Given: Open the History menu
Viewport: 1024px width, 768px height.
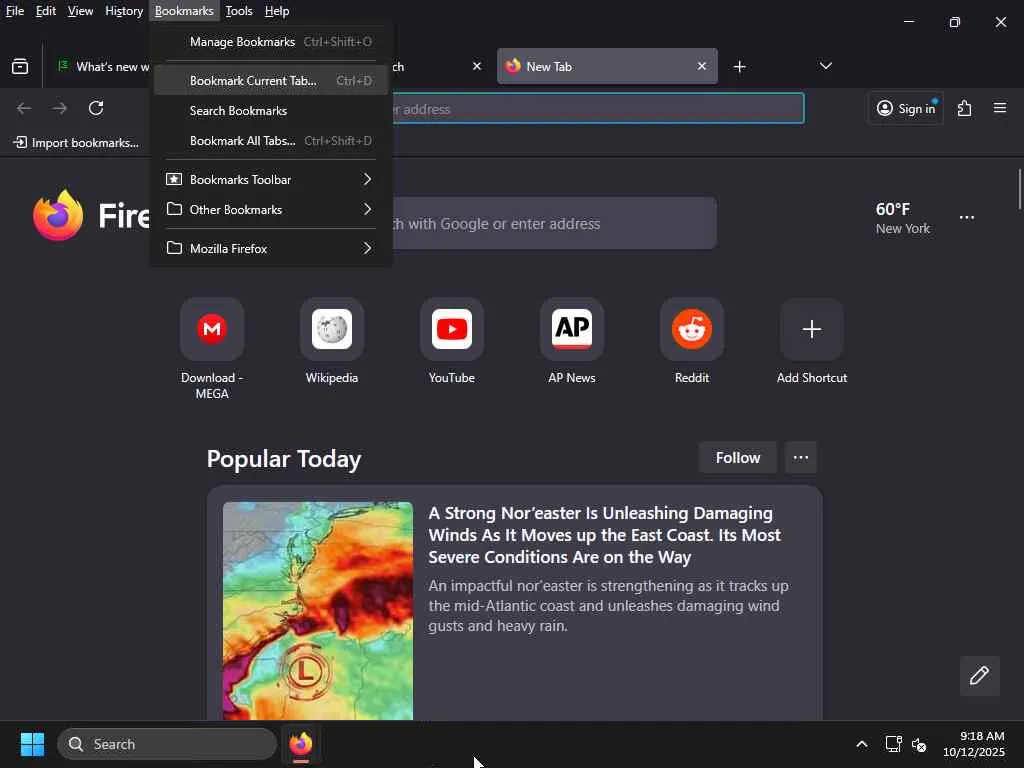Looking at the screenshot, I should click(x=124, y=11).
